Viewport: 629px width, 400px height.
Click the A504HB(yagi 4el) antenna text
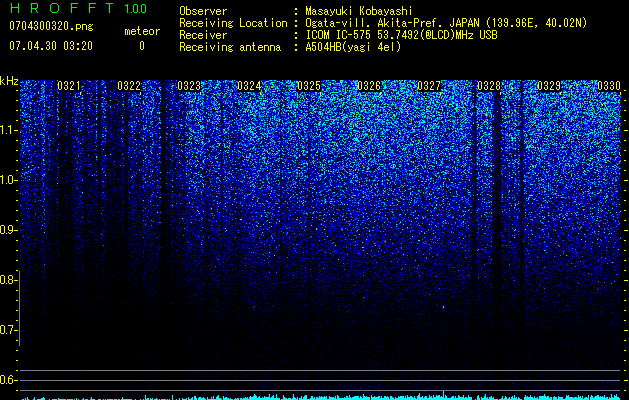click(353, 47)
